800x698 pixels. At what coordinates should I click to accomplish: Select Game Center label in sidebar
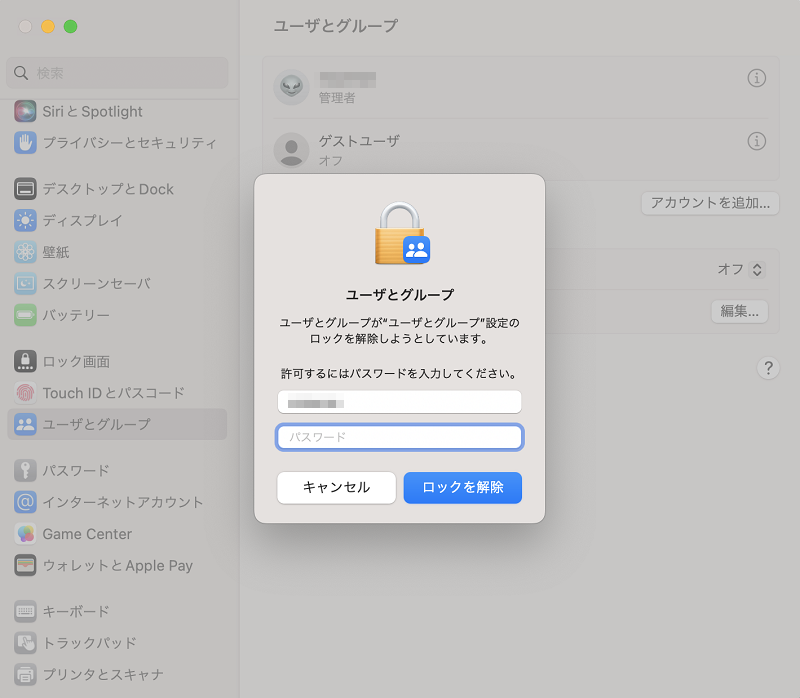click(x=87, y=534)
